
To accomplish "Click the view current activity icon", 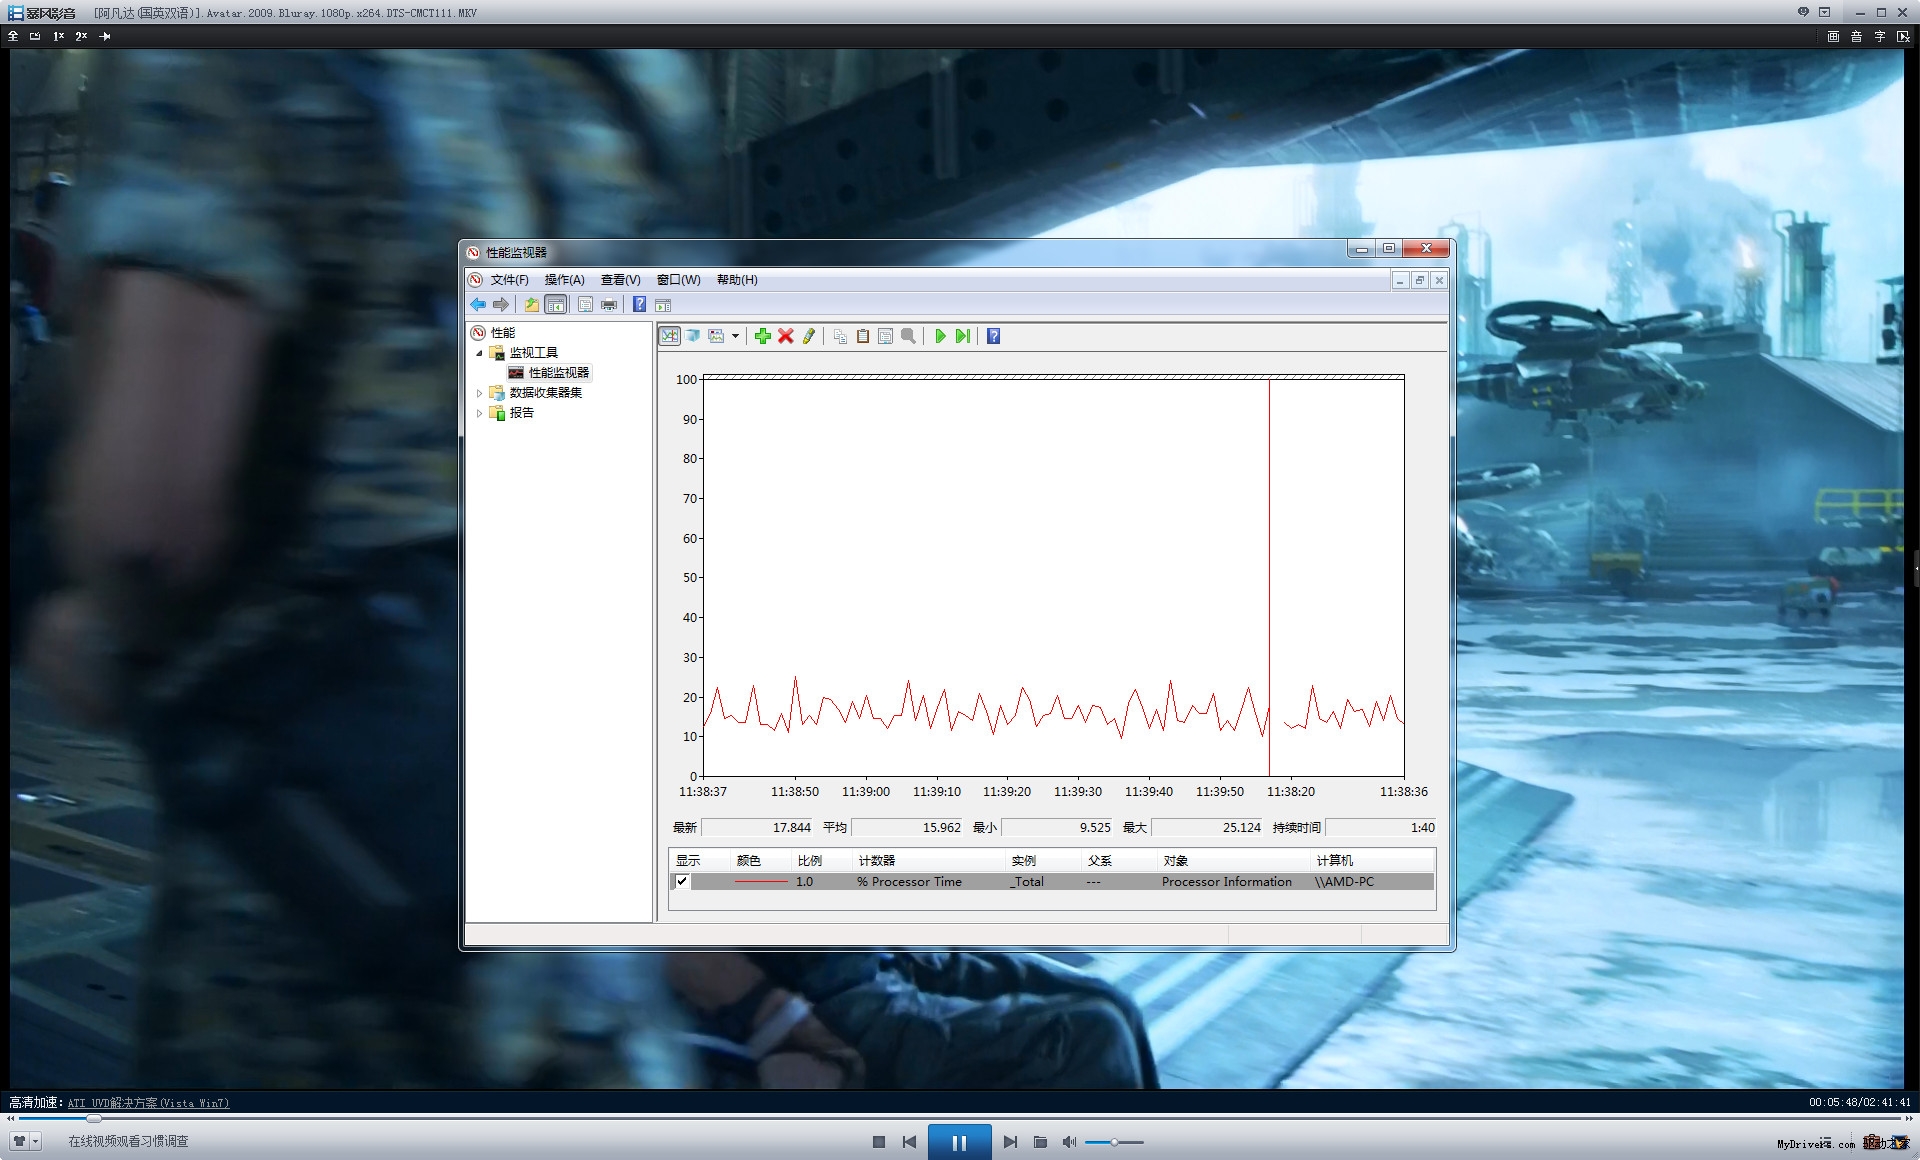I will (669, 336).
